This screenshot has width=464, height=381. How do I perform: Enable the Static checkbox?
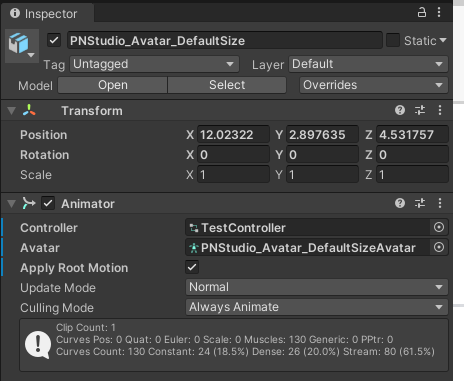coord(393,40)
